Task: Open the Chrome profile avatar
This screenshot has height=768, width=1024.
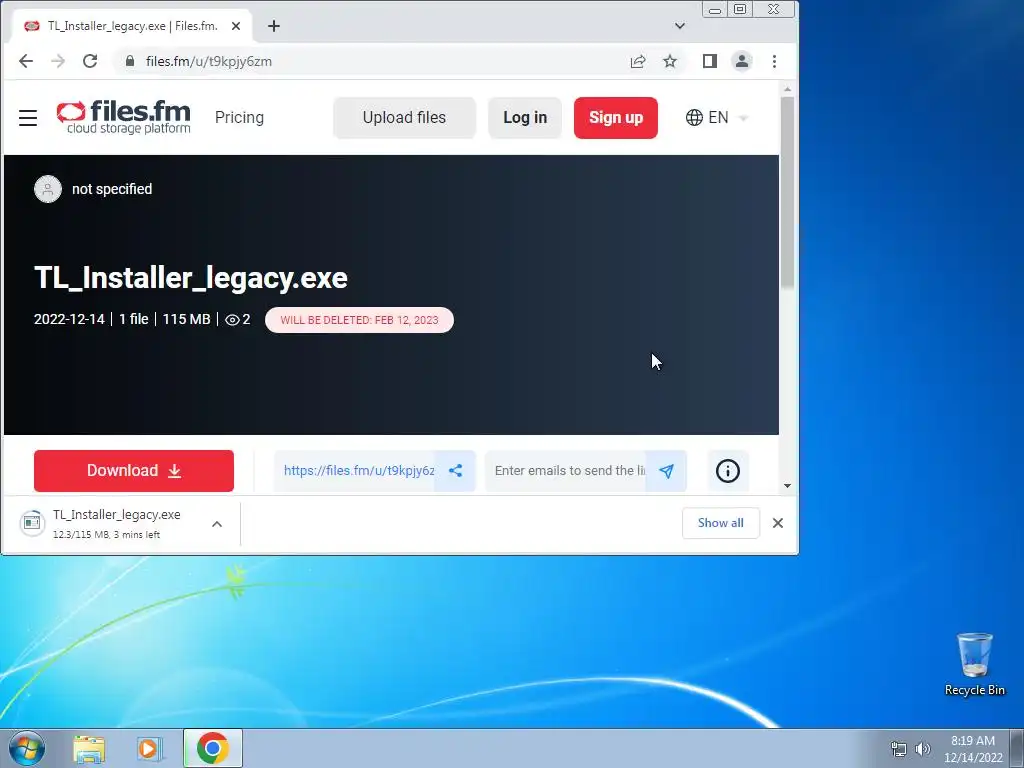Action: click(x=742, y=61)
